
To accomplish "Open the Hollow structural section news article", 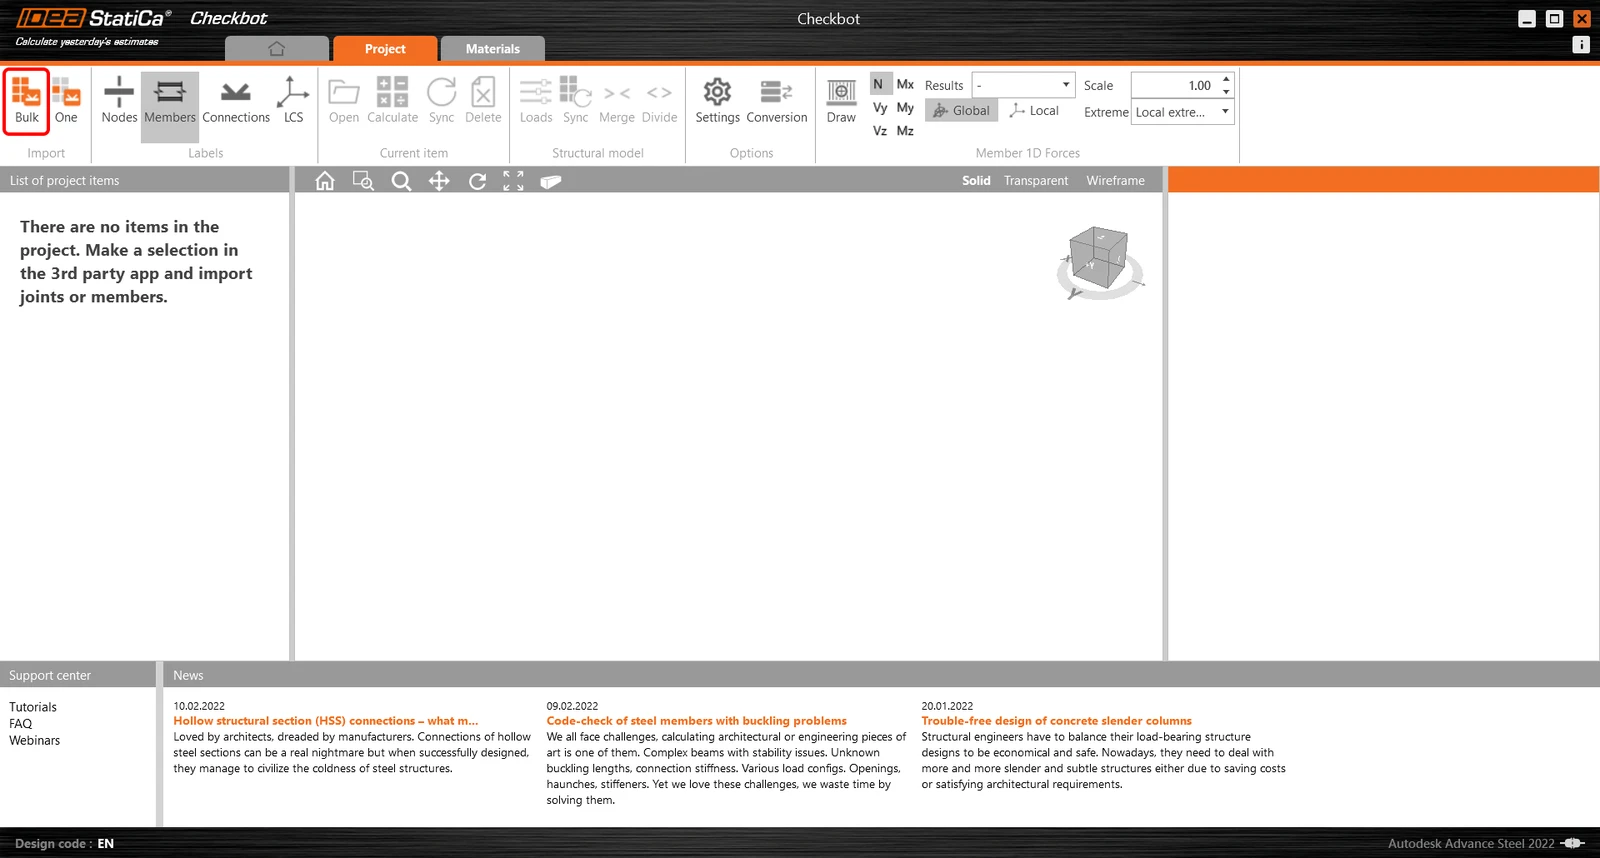I will [x=326, y=721].
